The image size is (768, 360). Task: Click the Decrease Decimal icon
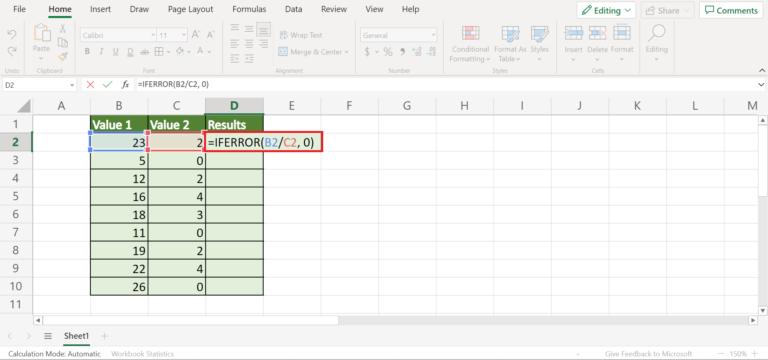(x=432, y=51)
